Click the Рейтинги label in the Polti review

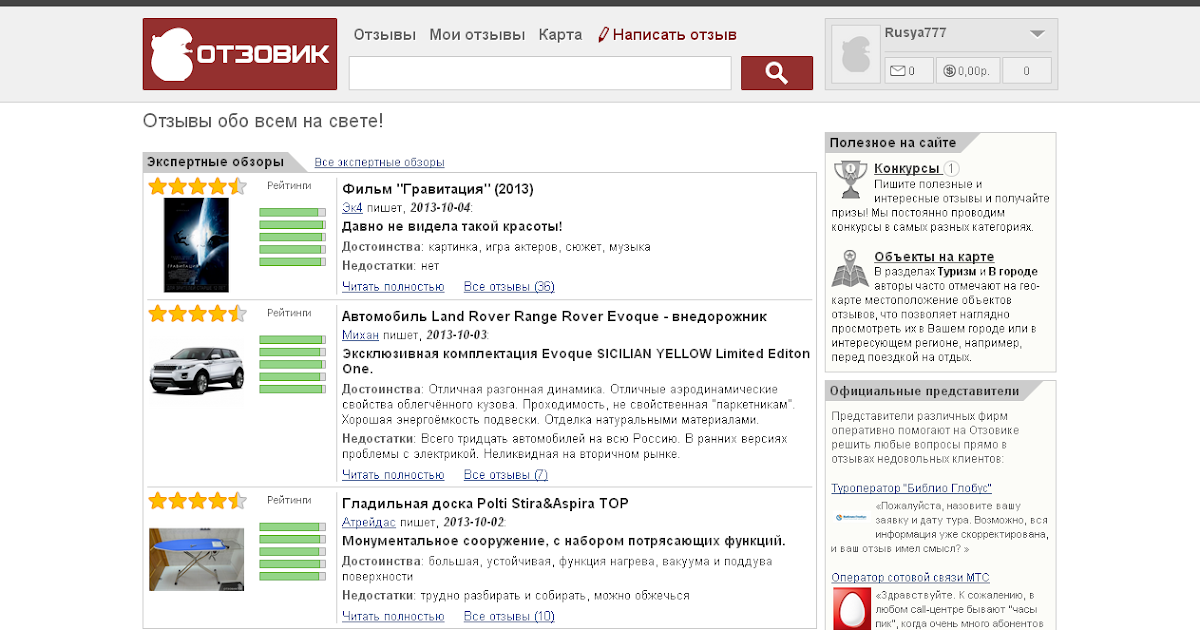pyautogui.click(x=289, y=499)
